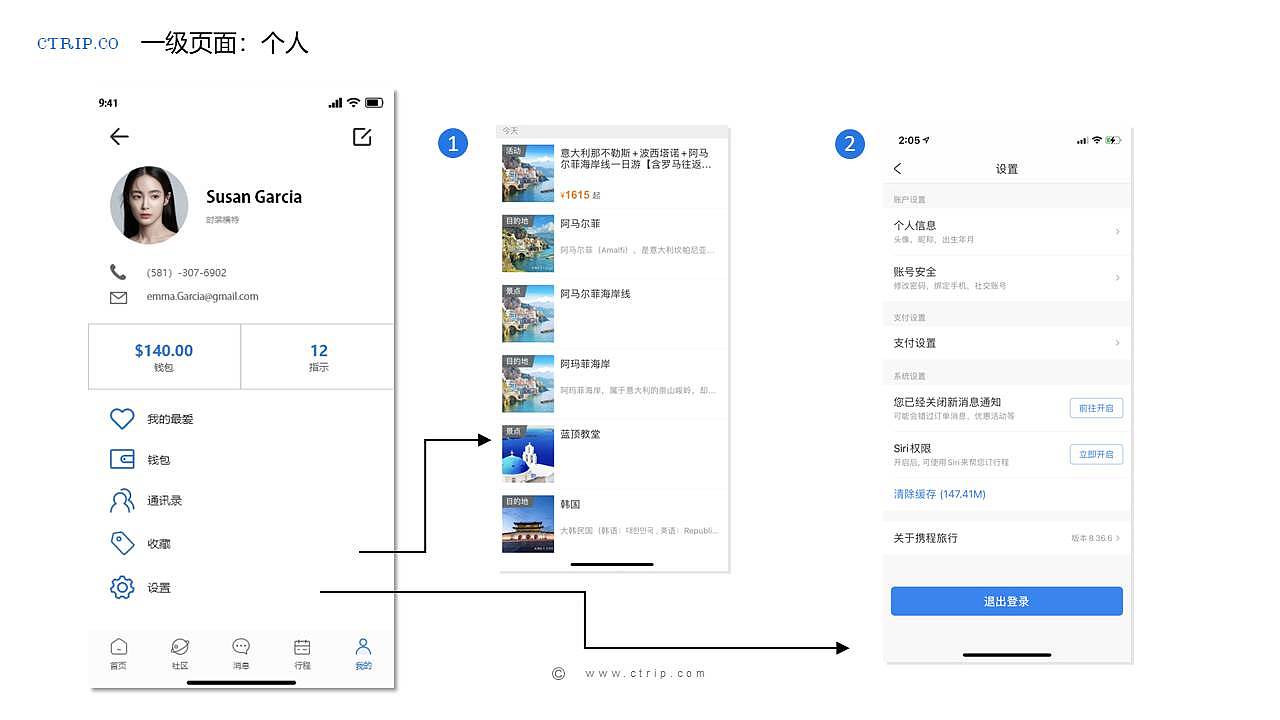Switch to the 行程 tab
Viewport: 1280px width, 720px height.
pyautogui.click(x=301, y=651)
